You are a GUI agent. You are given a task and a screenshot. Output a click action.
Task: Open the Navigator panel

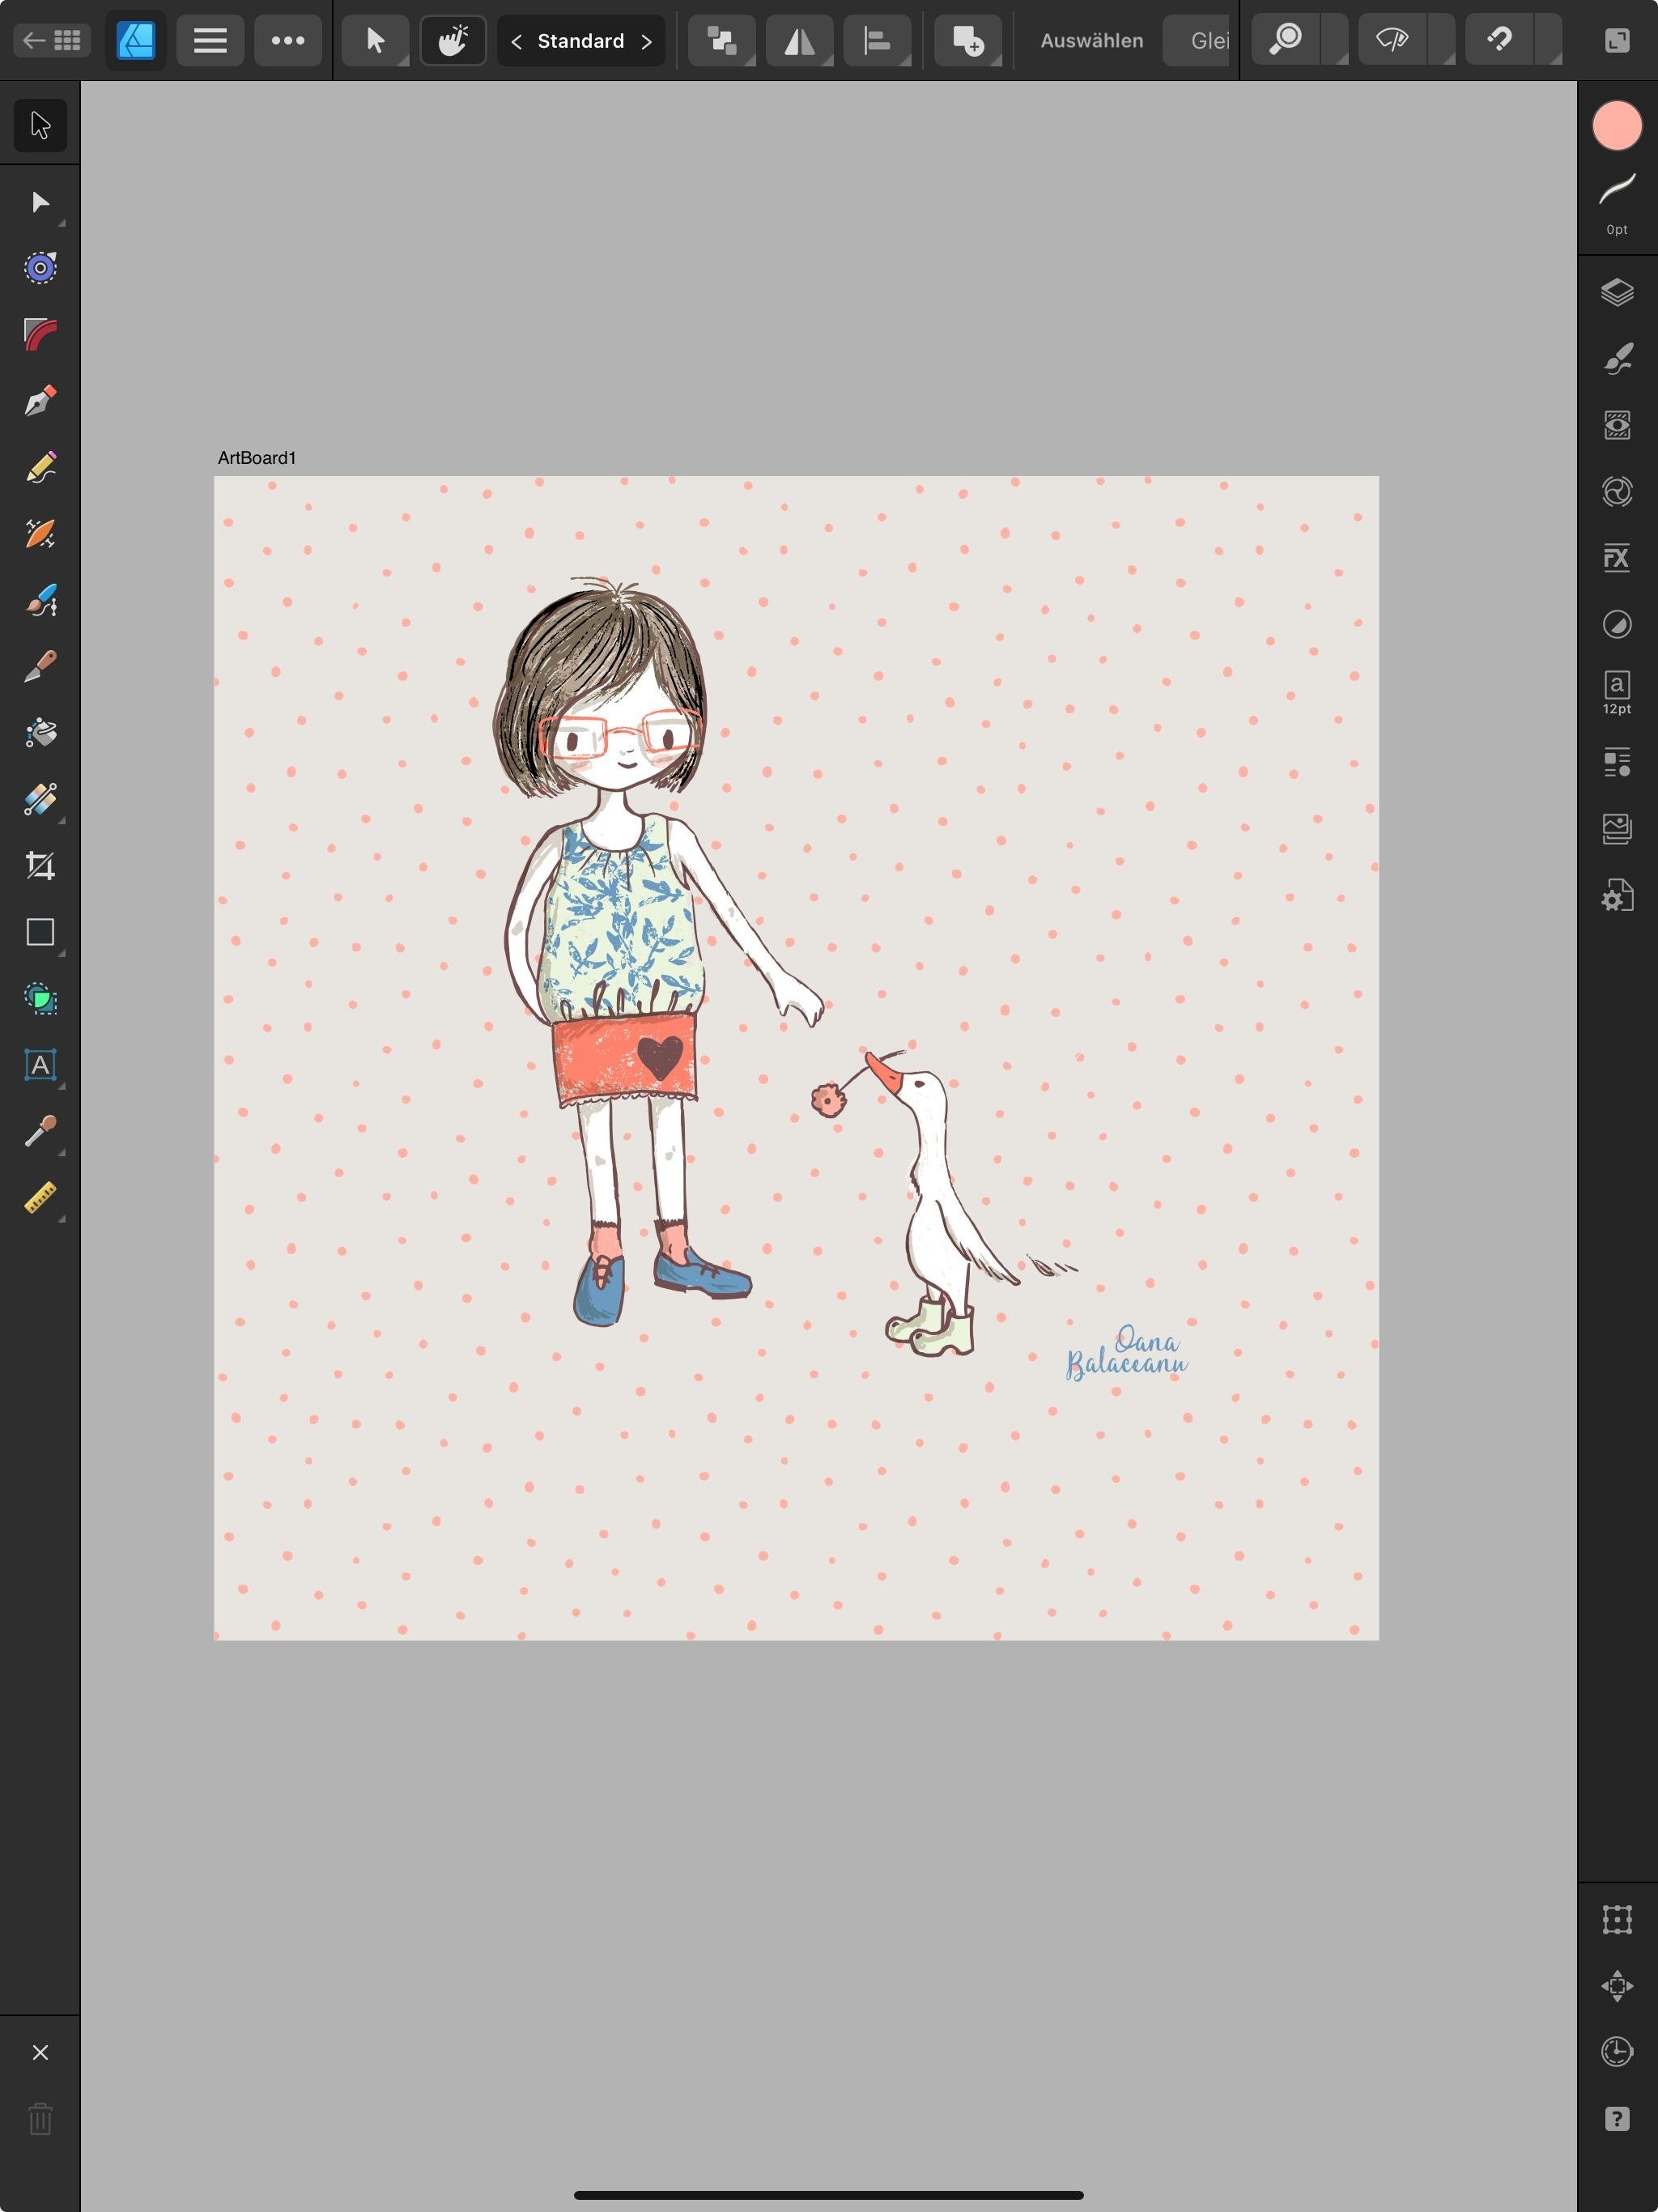1617,1985
